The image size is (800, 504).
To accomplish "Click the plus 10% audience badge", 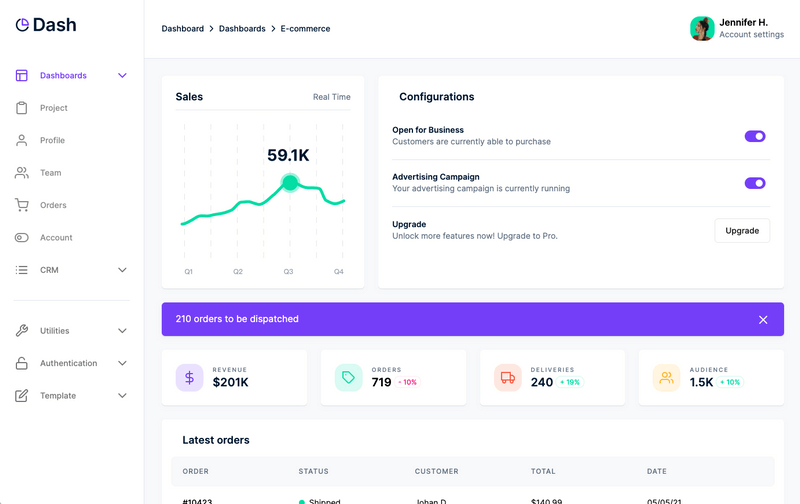I will (x=730, y=382).
